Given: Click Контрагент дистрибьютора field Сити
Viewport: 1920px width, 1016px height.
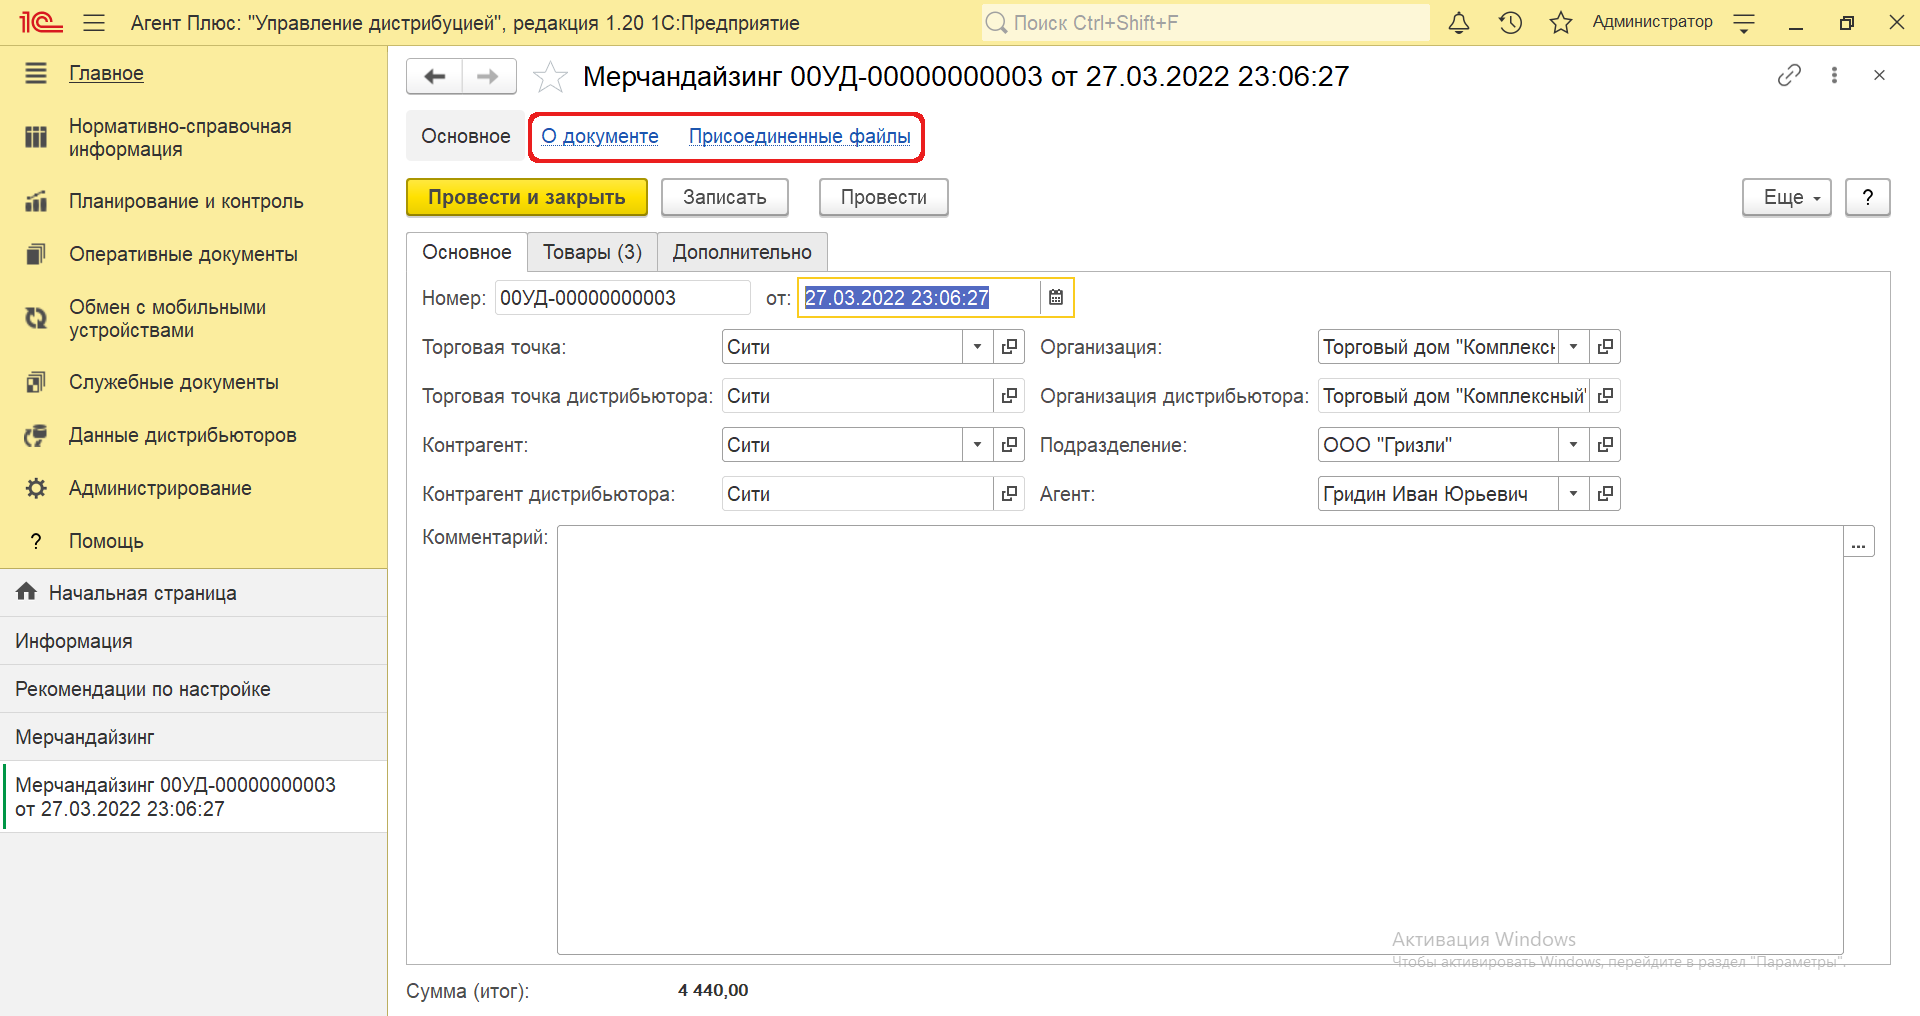Looking at the screenshot, I should 857,493.
